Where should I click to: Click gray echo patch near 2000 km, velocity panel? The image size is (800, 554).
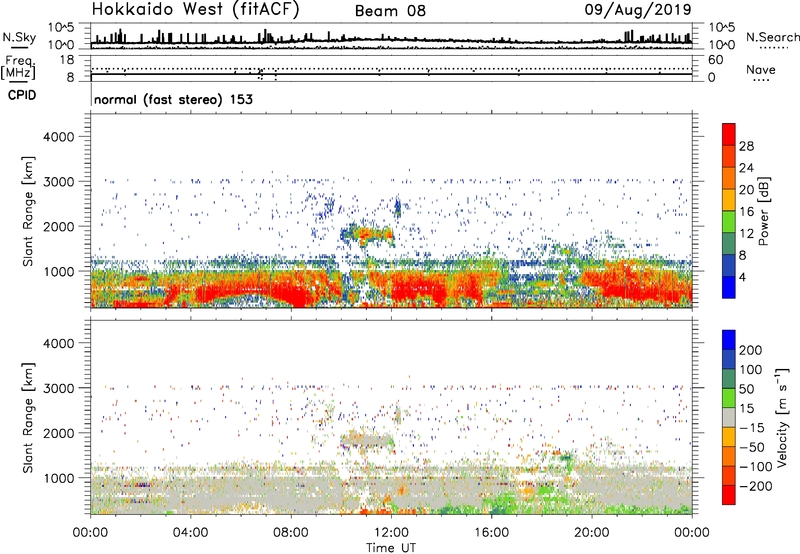(367, 439)
